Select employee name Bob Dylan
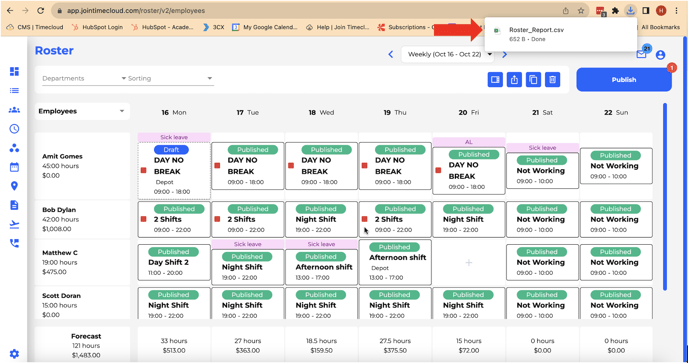Screen dimensions: 688x363 59,210
